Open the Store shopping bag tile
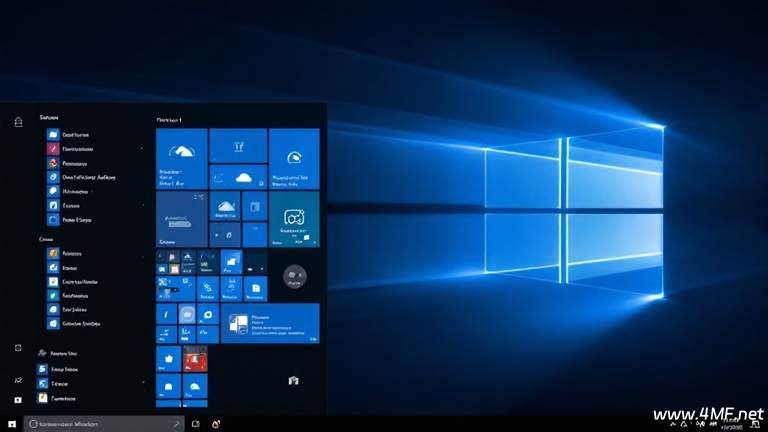768x432 pixels. [293, 380]
